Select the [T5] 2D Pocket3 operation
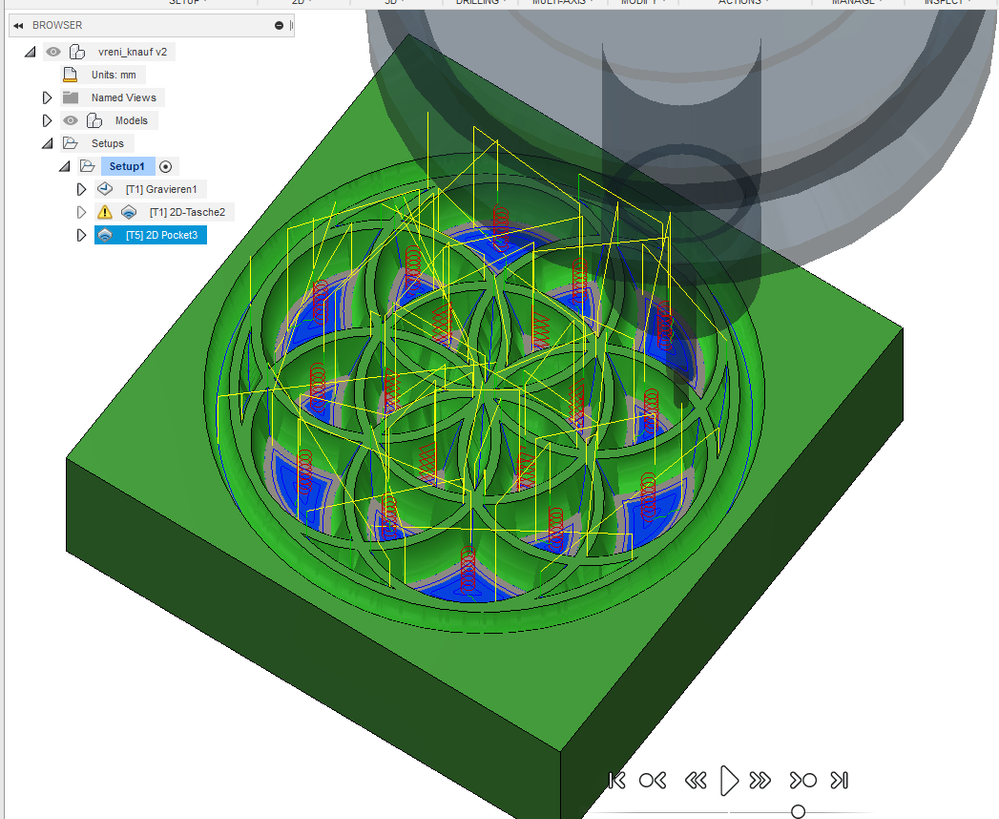Screen dimensions: 999x819 tap(161, 235)
